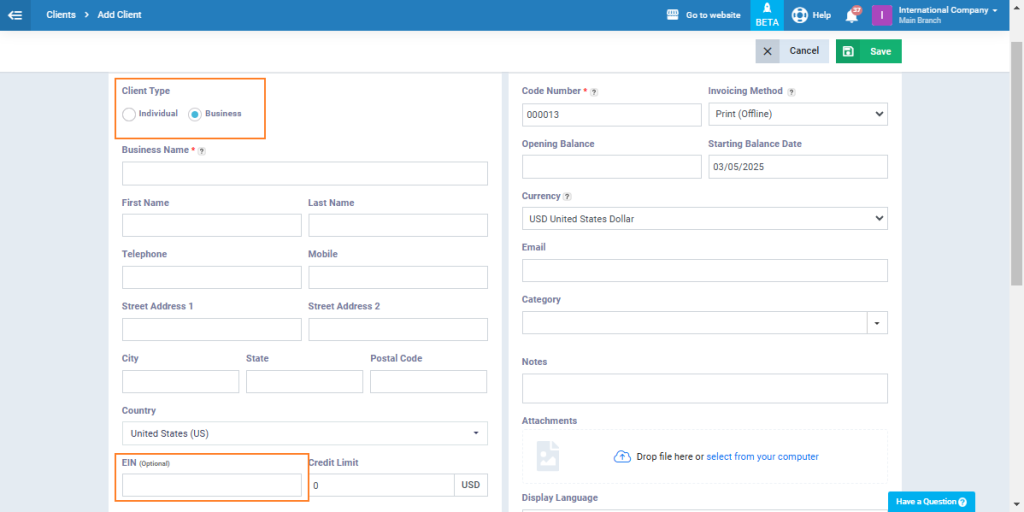Focus the Street Address 2 field
The height and width of the screenshot is (512, 1024).
tap(398, 329)
